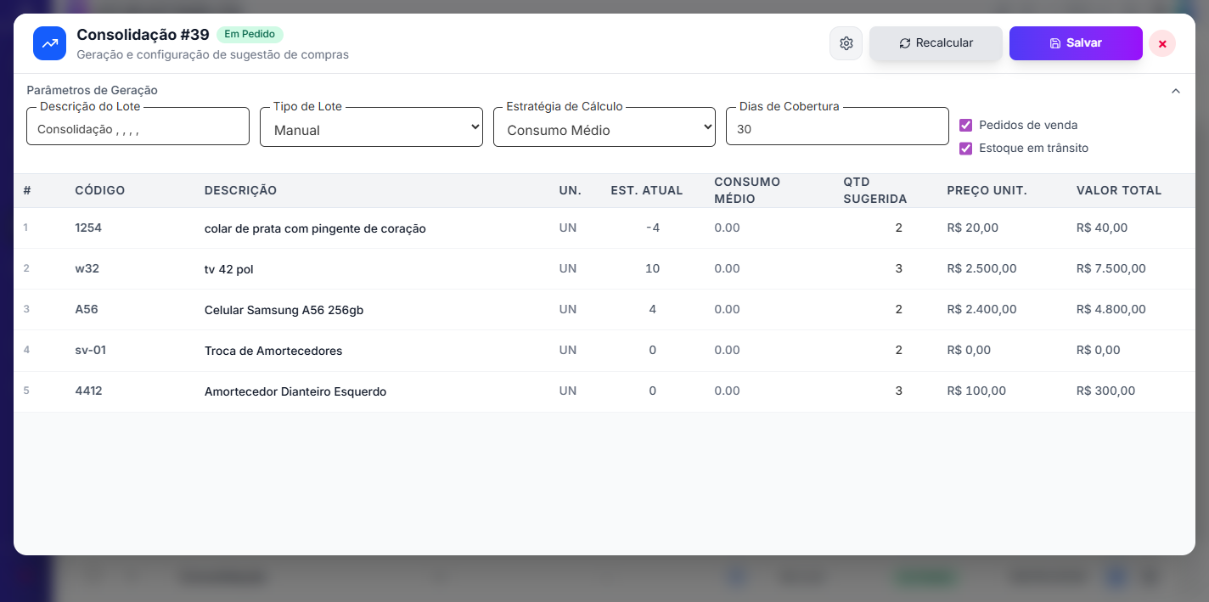Select the w32 code cell
1209x602 pixels.
87,268
